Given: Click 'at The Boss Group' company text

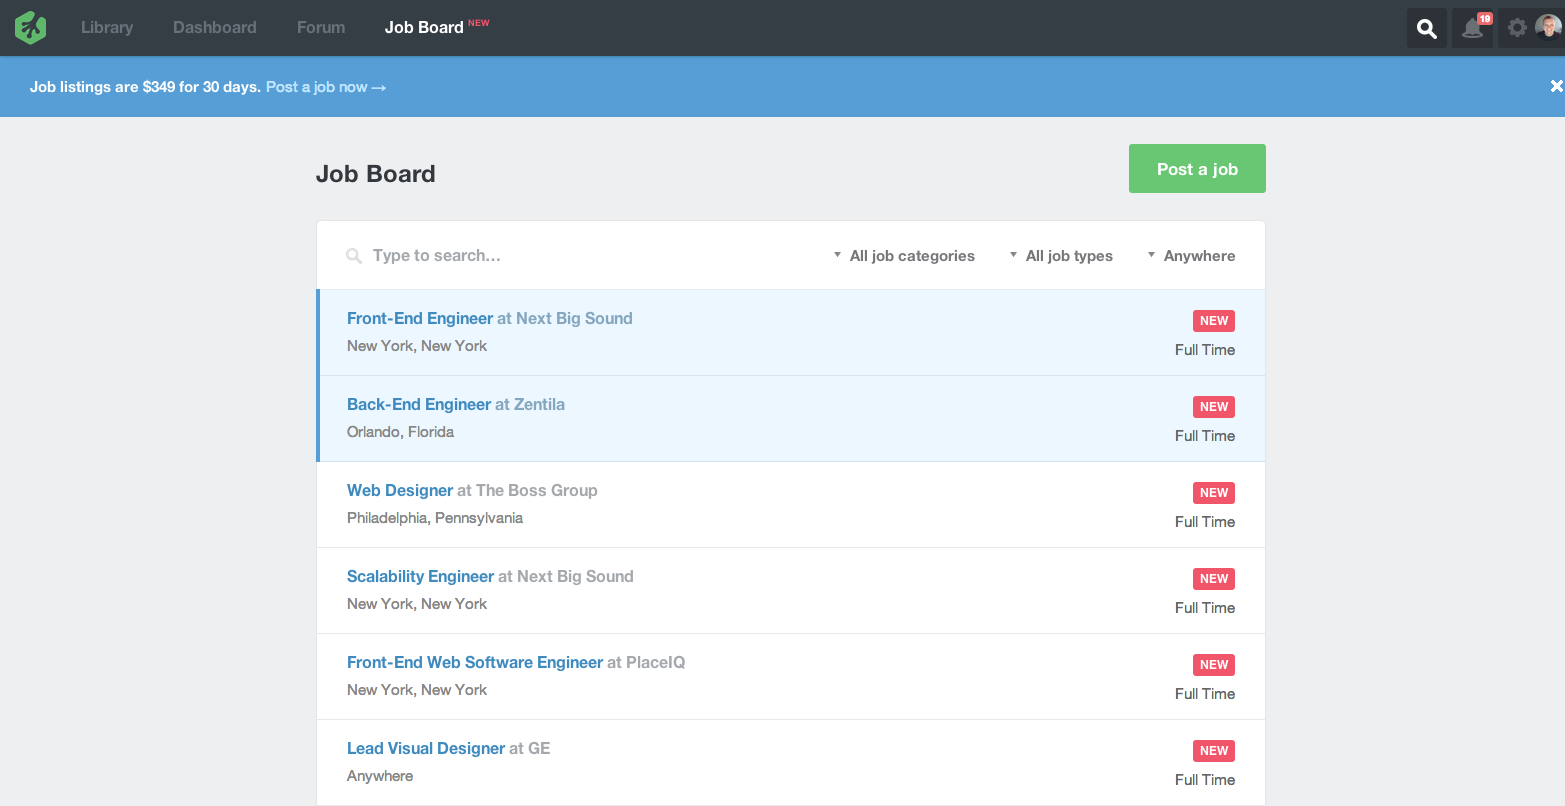Looking at the screenshot, I should 527,490.
